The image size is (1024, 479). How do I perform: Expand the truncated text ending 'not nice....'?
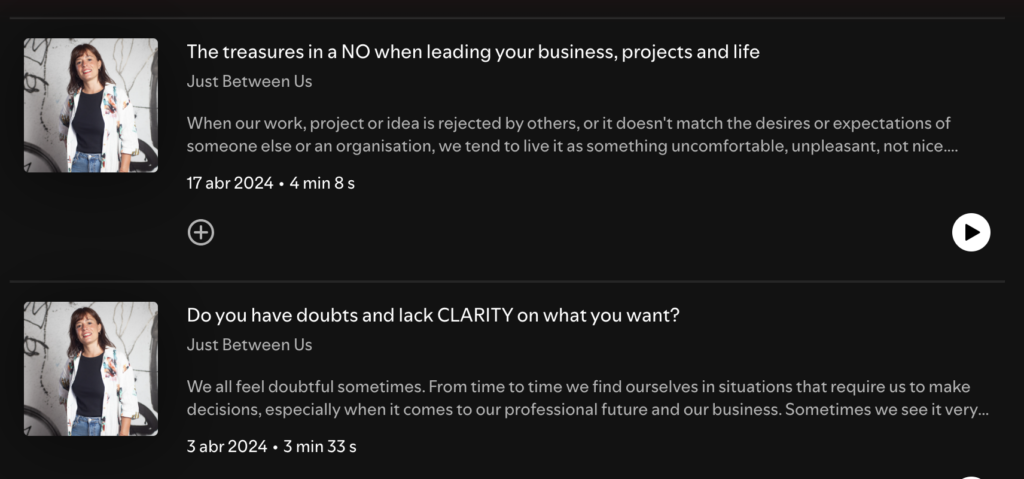[x=952, y=146]
